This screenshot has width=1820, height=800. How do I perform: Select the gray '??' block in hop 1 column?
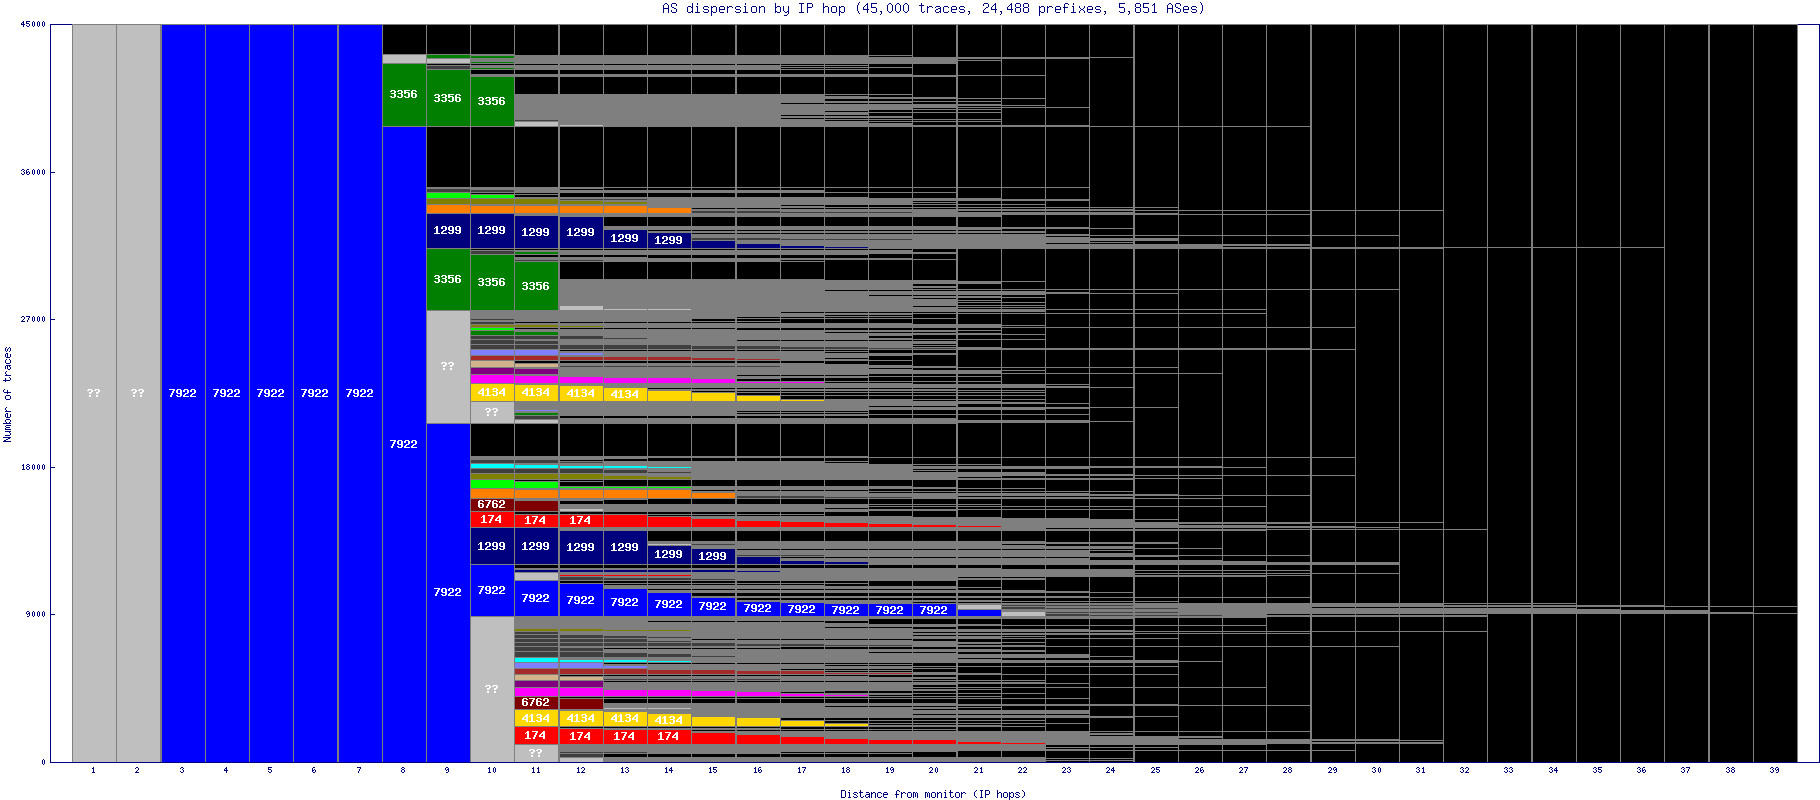click(x=94, y=393)
